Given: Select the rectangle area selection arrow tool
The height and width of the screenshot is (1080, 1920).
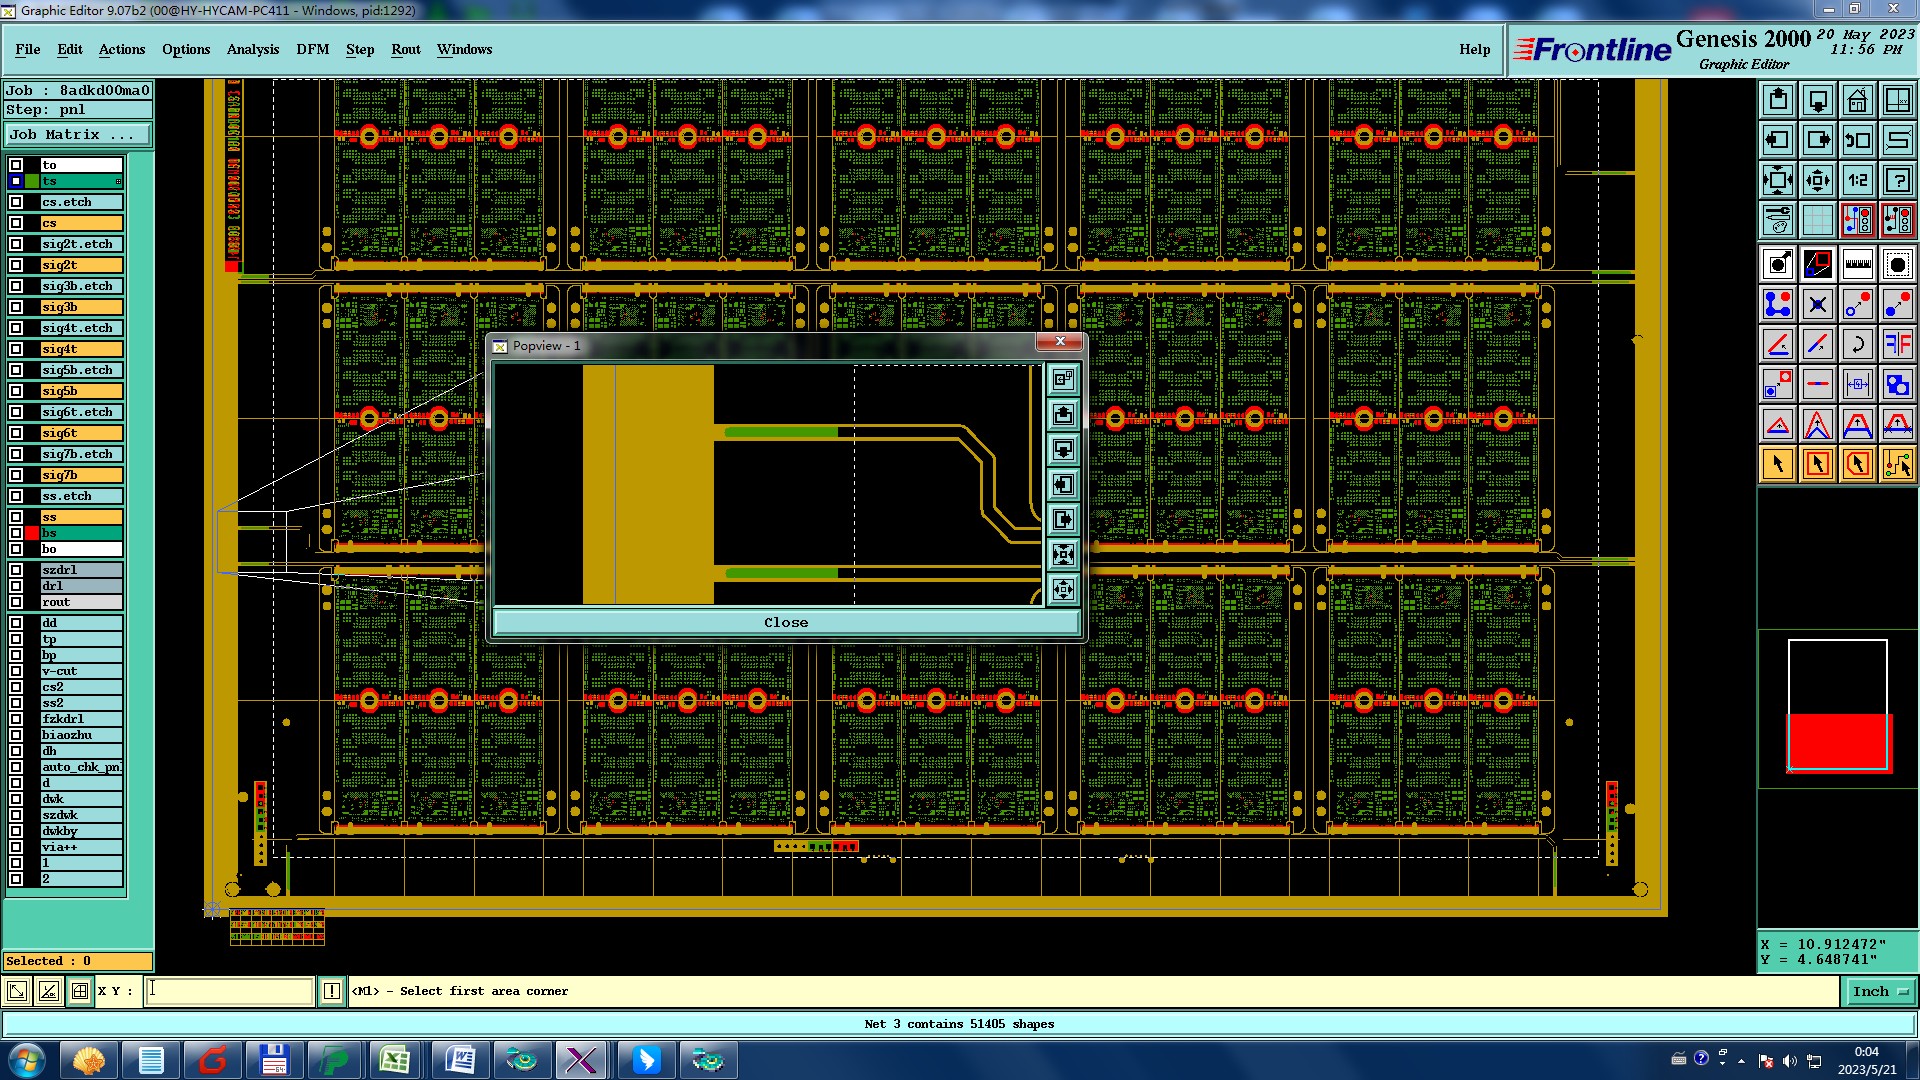Looking at the screenshot, I should (1817, 464).
